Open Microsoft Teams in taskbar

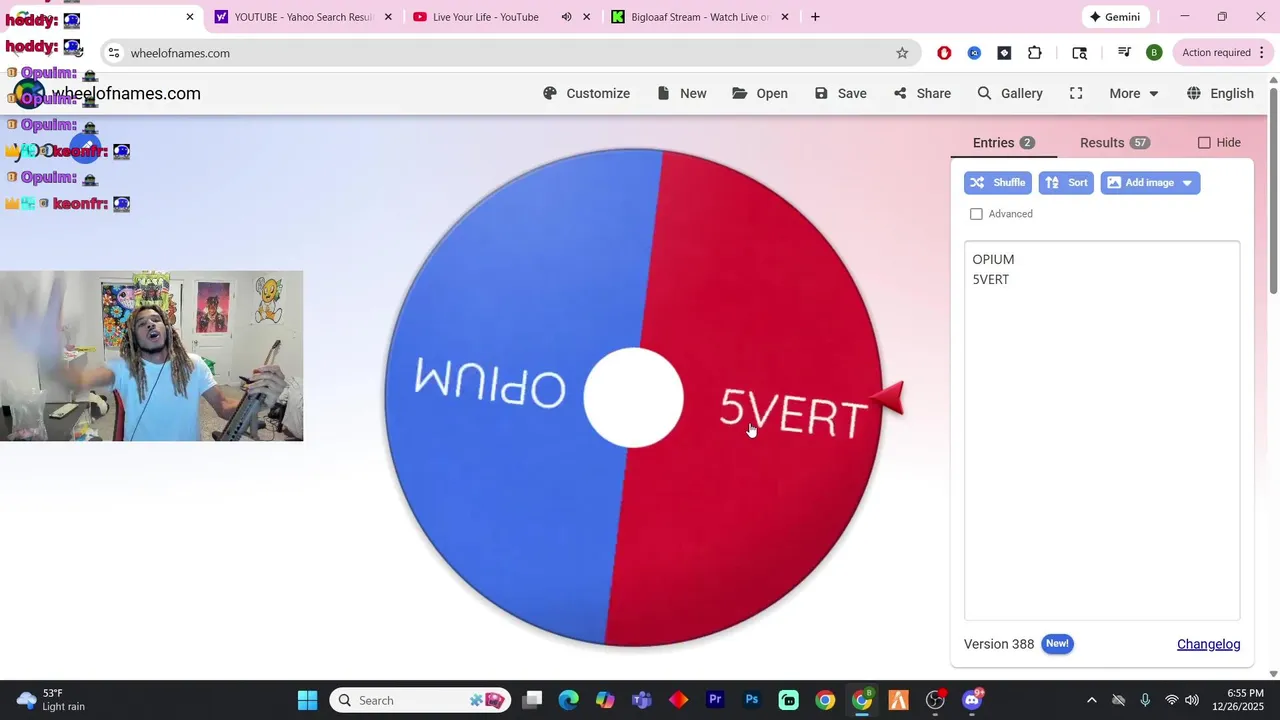click(642, 700)
